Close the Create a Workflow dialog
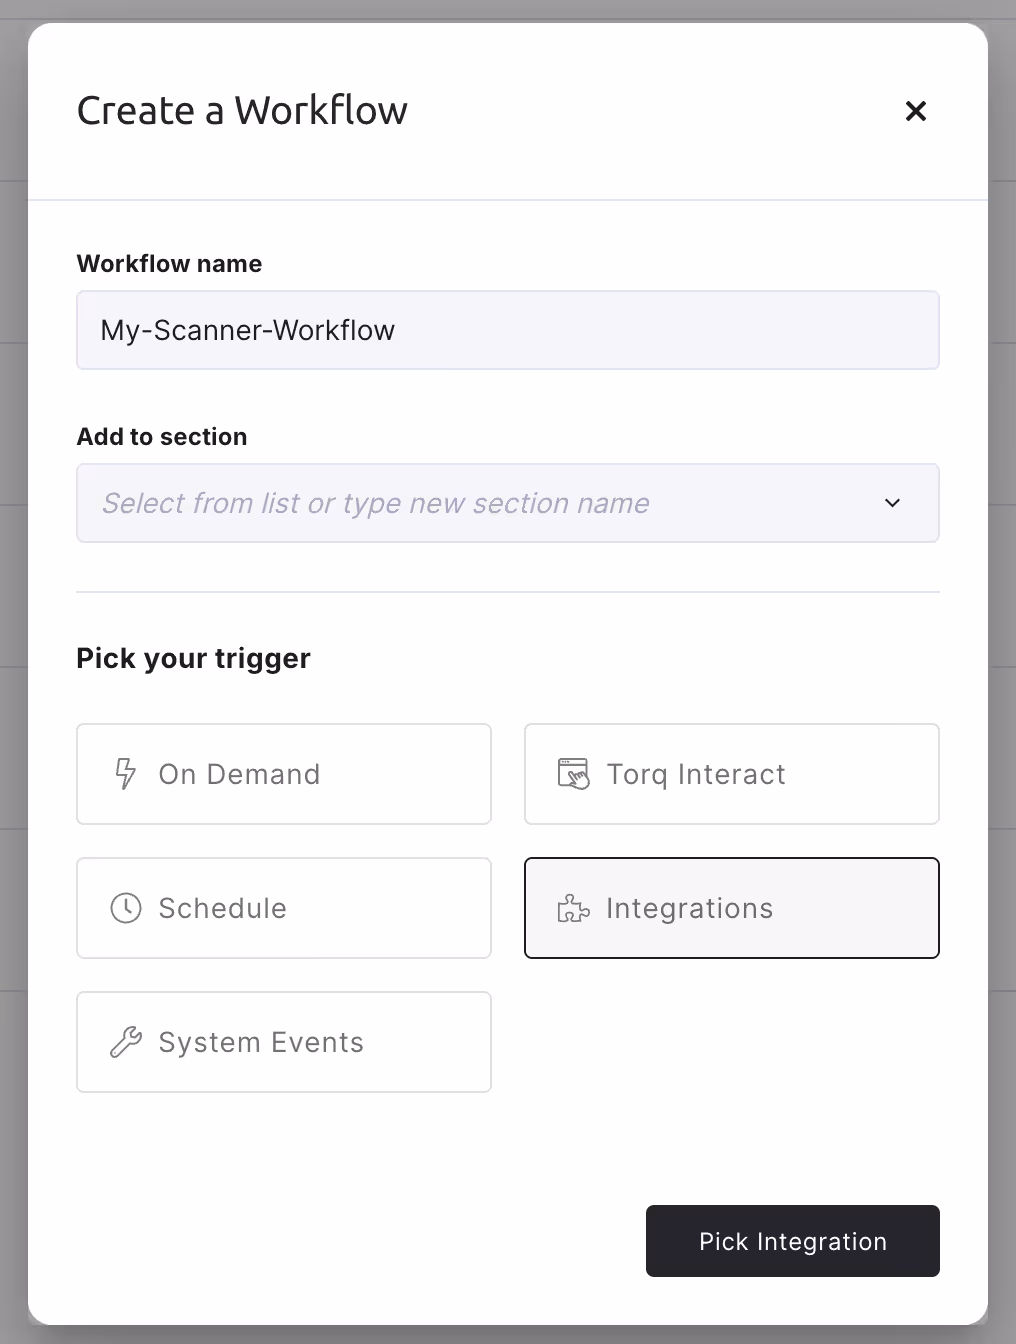The width and height of the screenshot is (1016, 1344). coord(915,111)
